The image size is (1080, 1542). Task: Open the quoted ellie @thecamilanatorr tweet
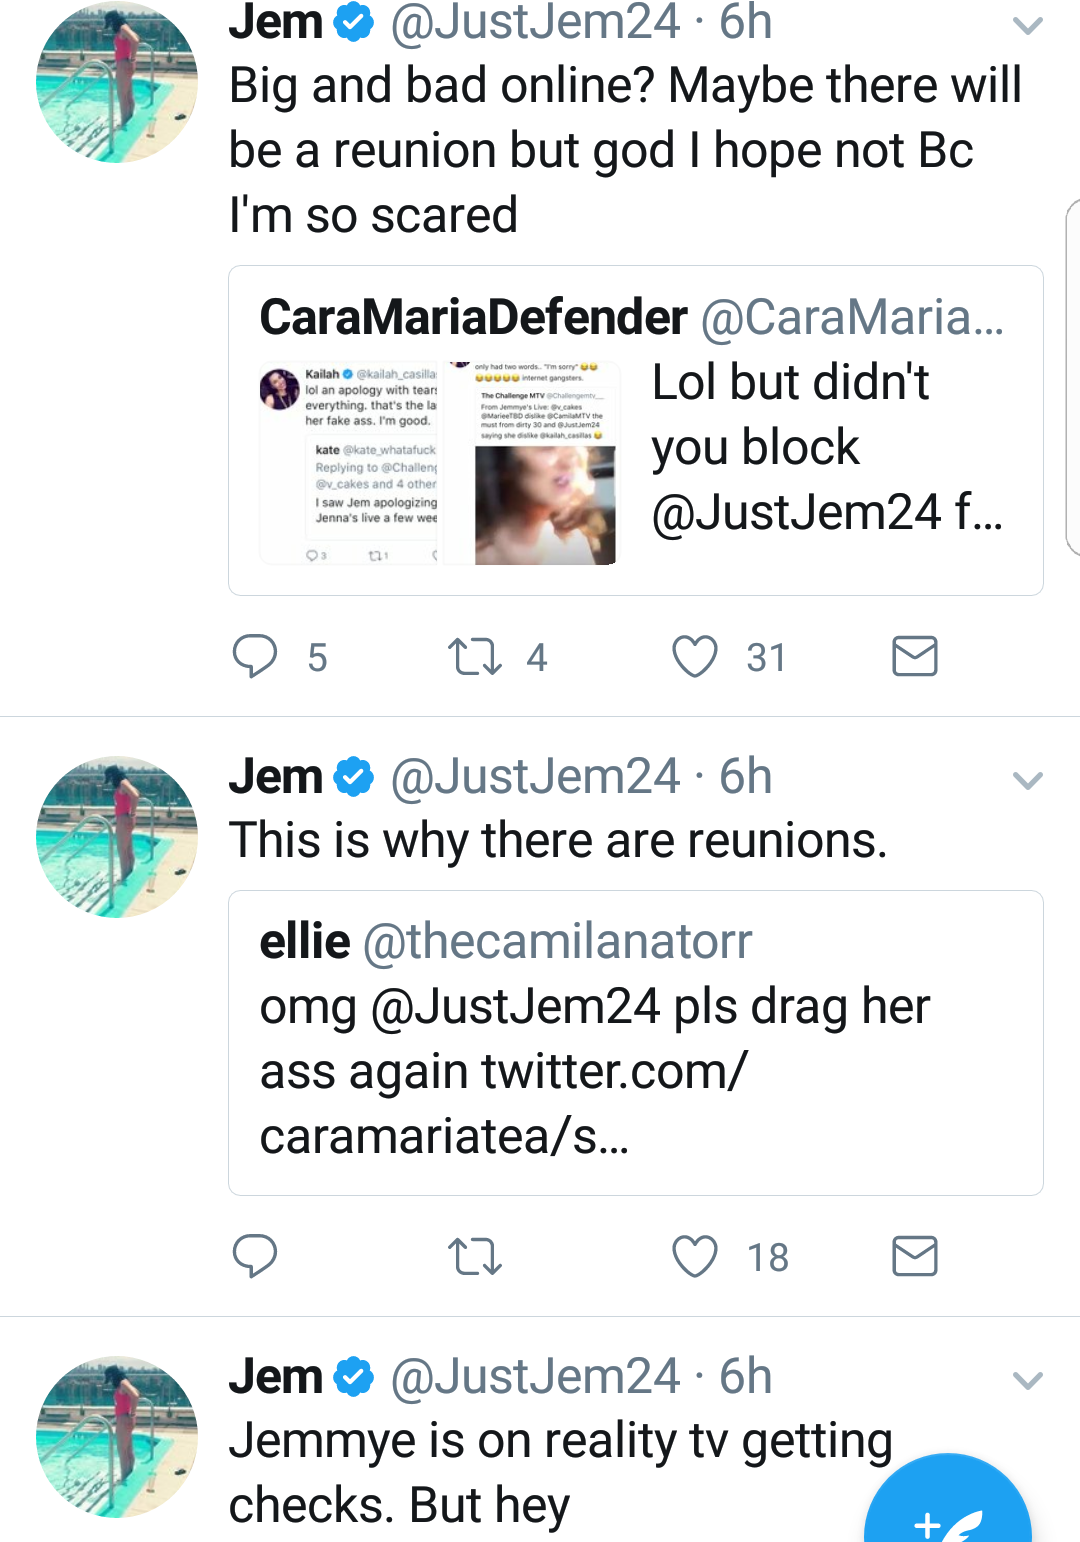pyautogui.click(x=636, y=1042)
